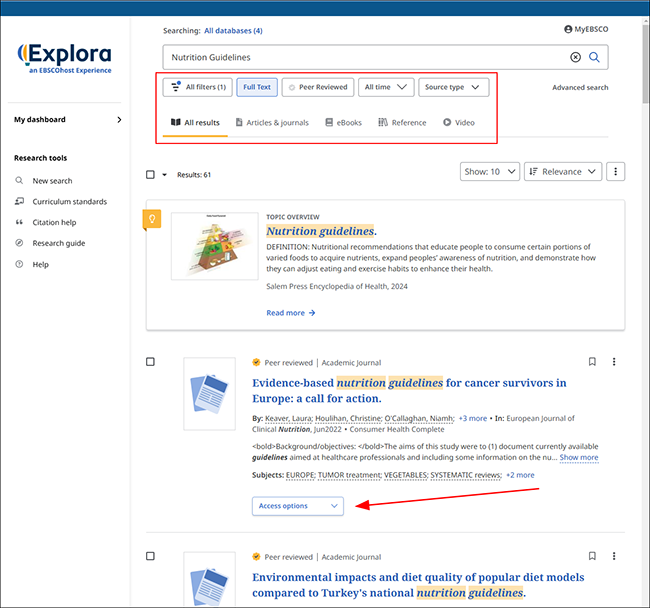Bookmark the cancer survivors article
The image size is (650, 608).
coord(592,362)
